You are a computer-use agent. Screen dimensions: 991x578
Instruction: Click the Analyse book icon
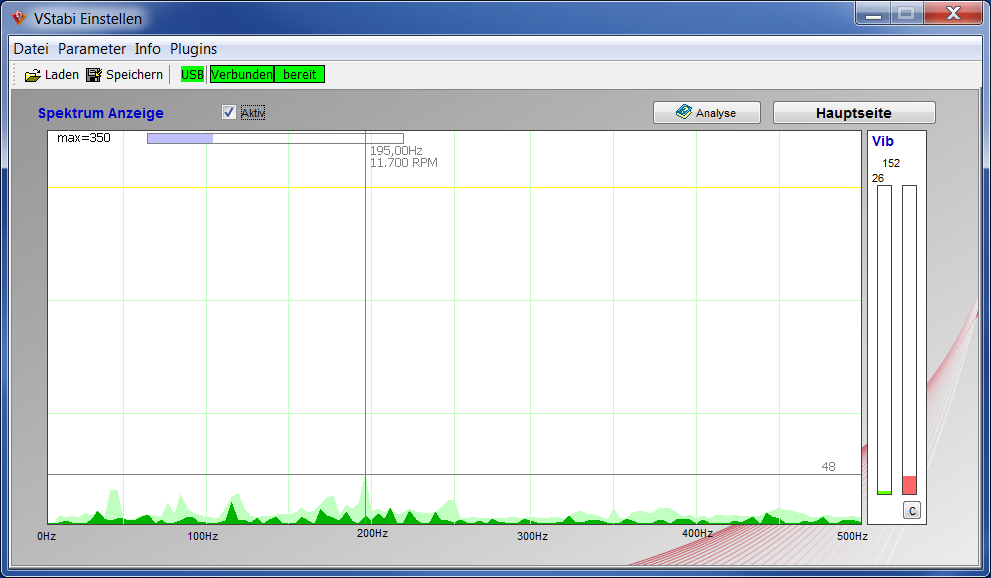click(x=684, y=112)
